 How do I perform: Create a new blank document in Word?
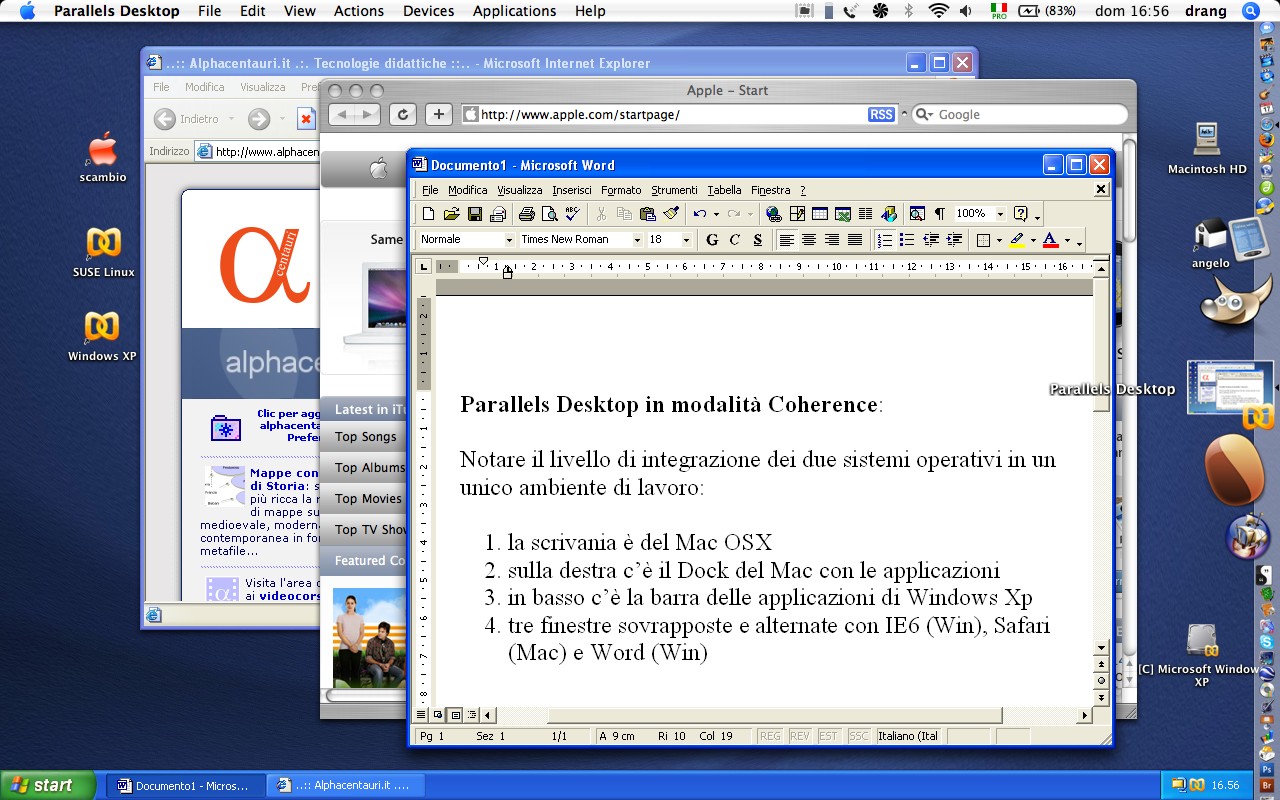[x=429, y=214]
